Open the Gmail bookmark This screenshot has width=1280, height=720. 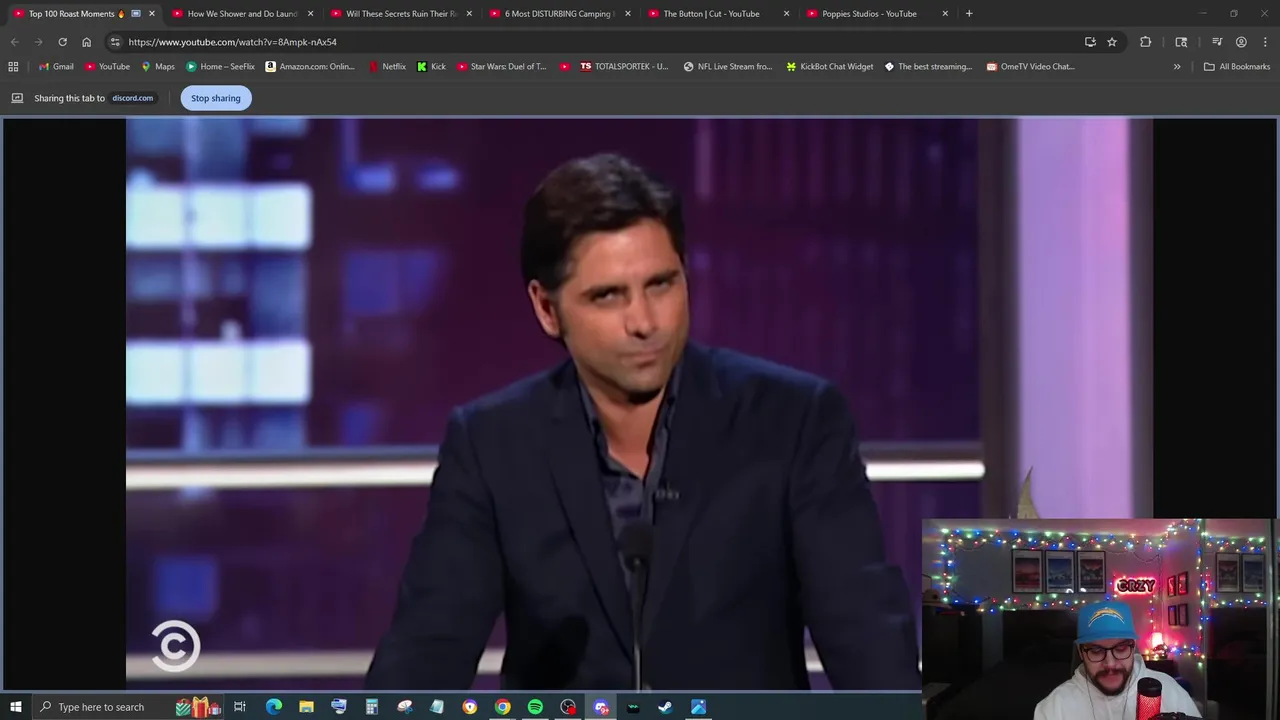pyautogui.click(x=56, y=67)
